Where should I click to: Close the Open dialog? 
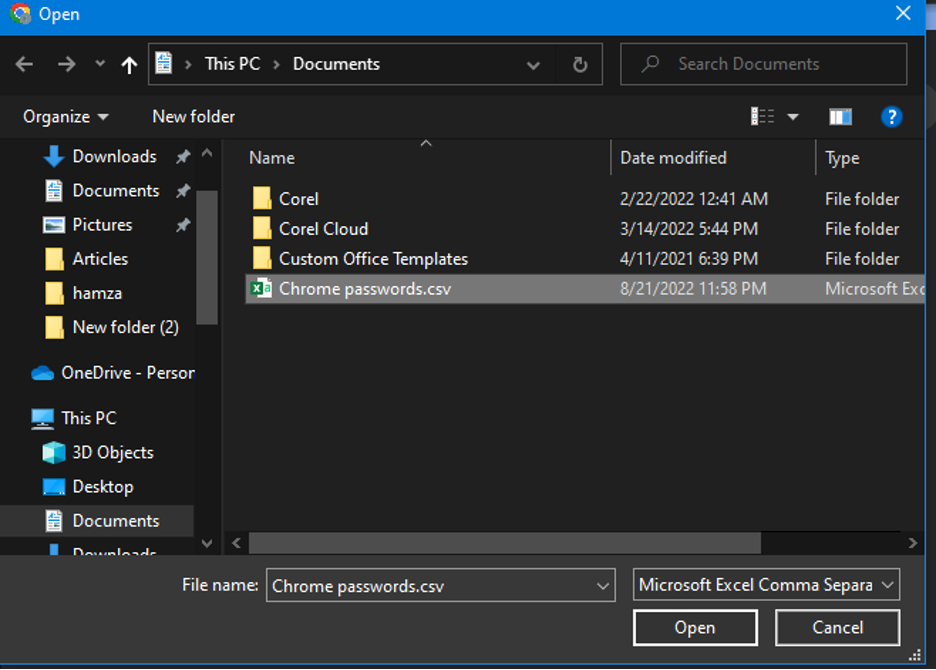coord(903,13)
